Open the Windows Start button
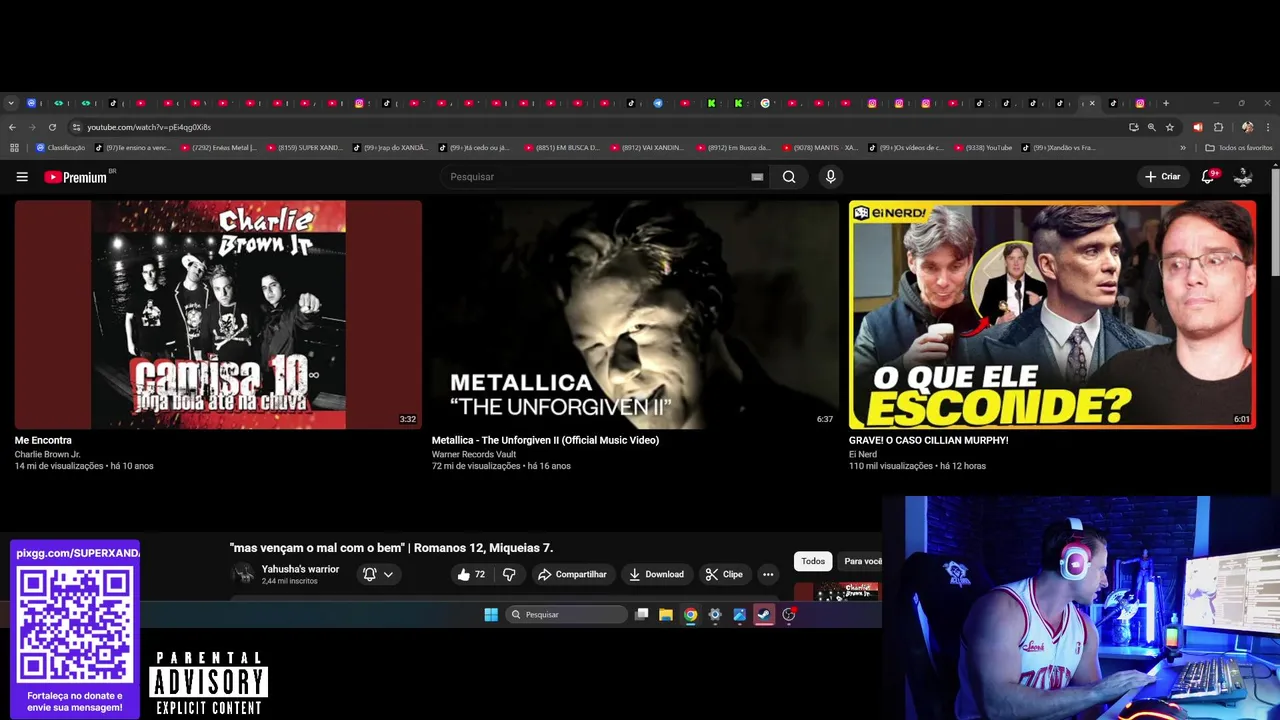The height and width of the screenshot is (720, 1280). coord(491,615)
